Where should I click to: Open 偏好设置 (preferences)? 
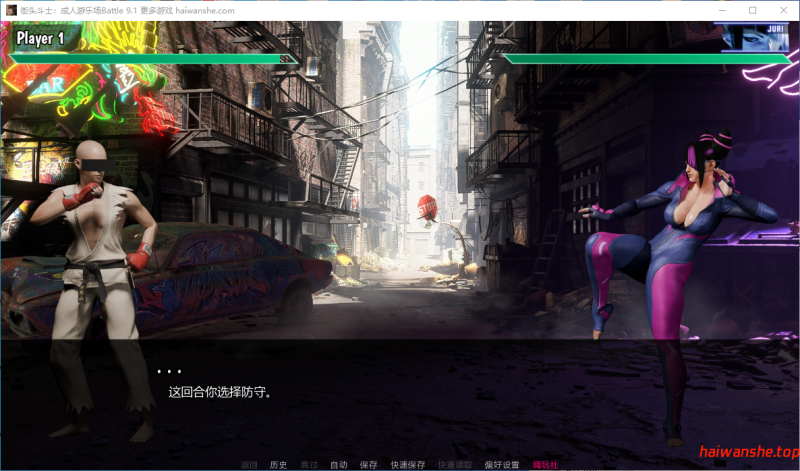click(x=502, y=465)
